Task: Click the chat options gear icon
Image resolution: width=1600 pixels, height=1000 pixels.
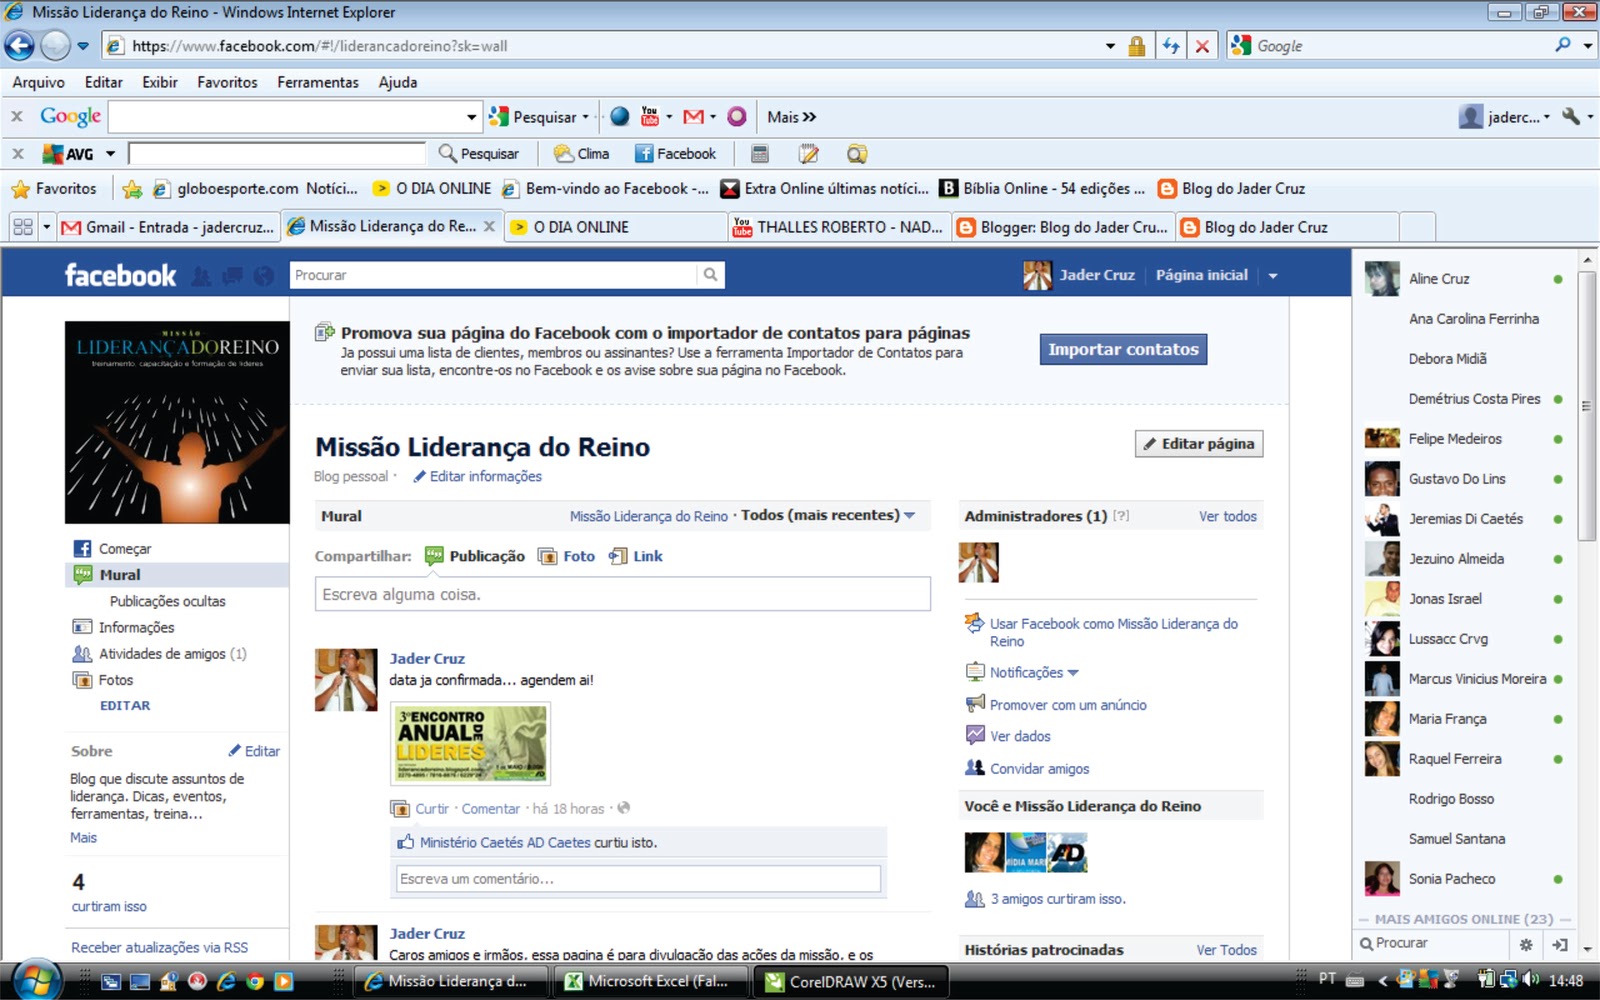Action: pyautogui.click(x=1526, y=944)
